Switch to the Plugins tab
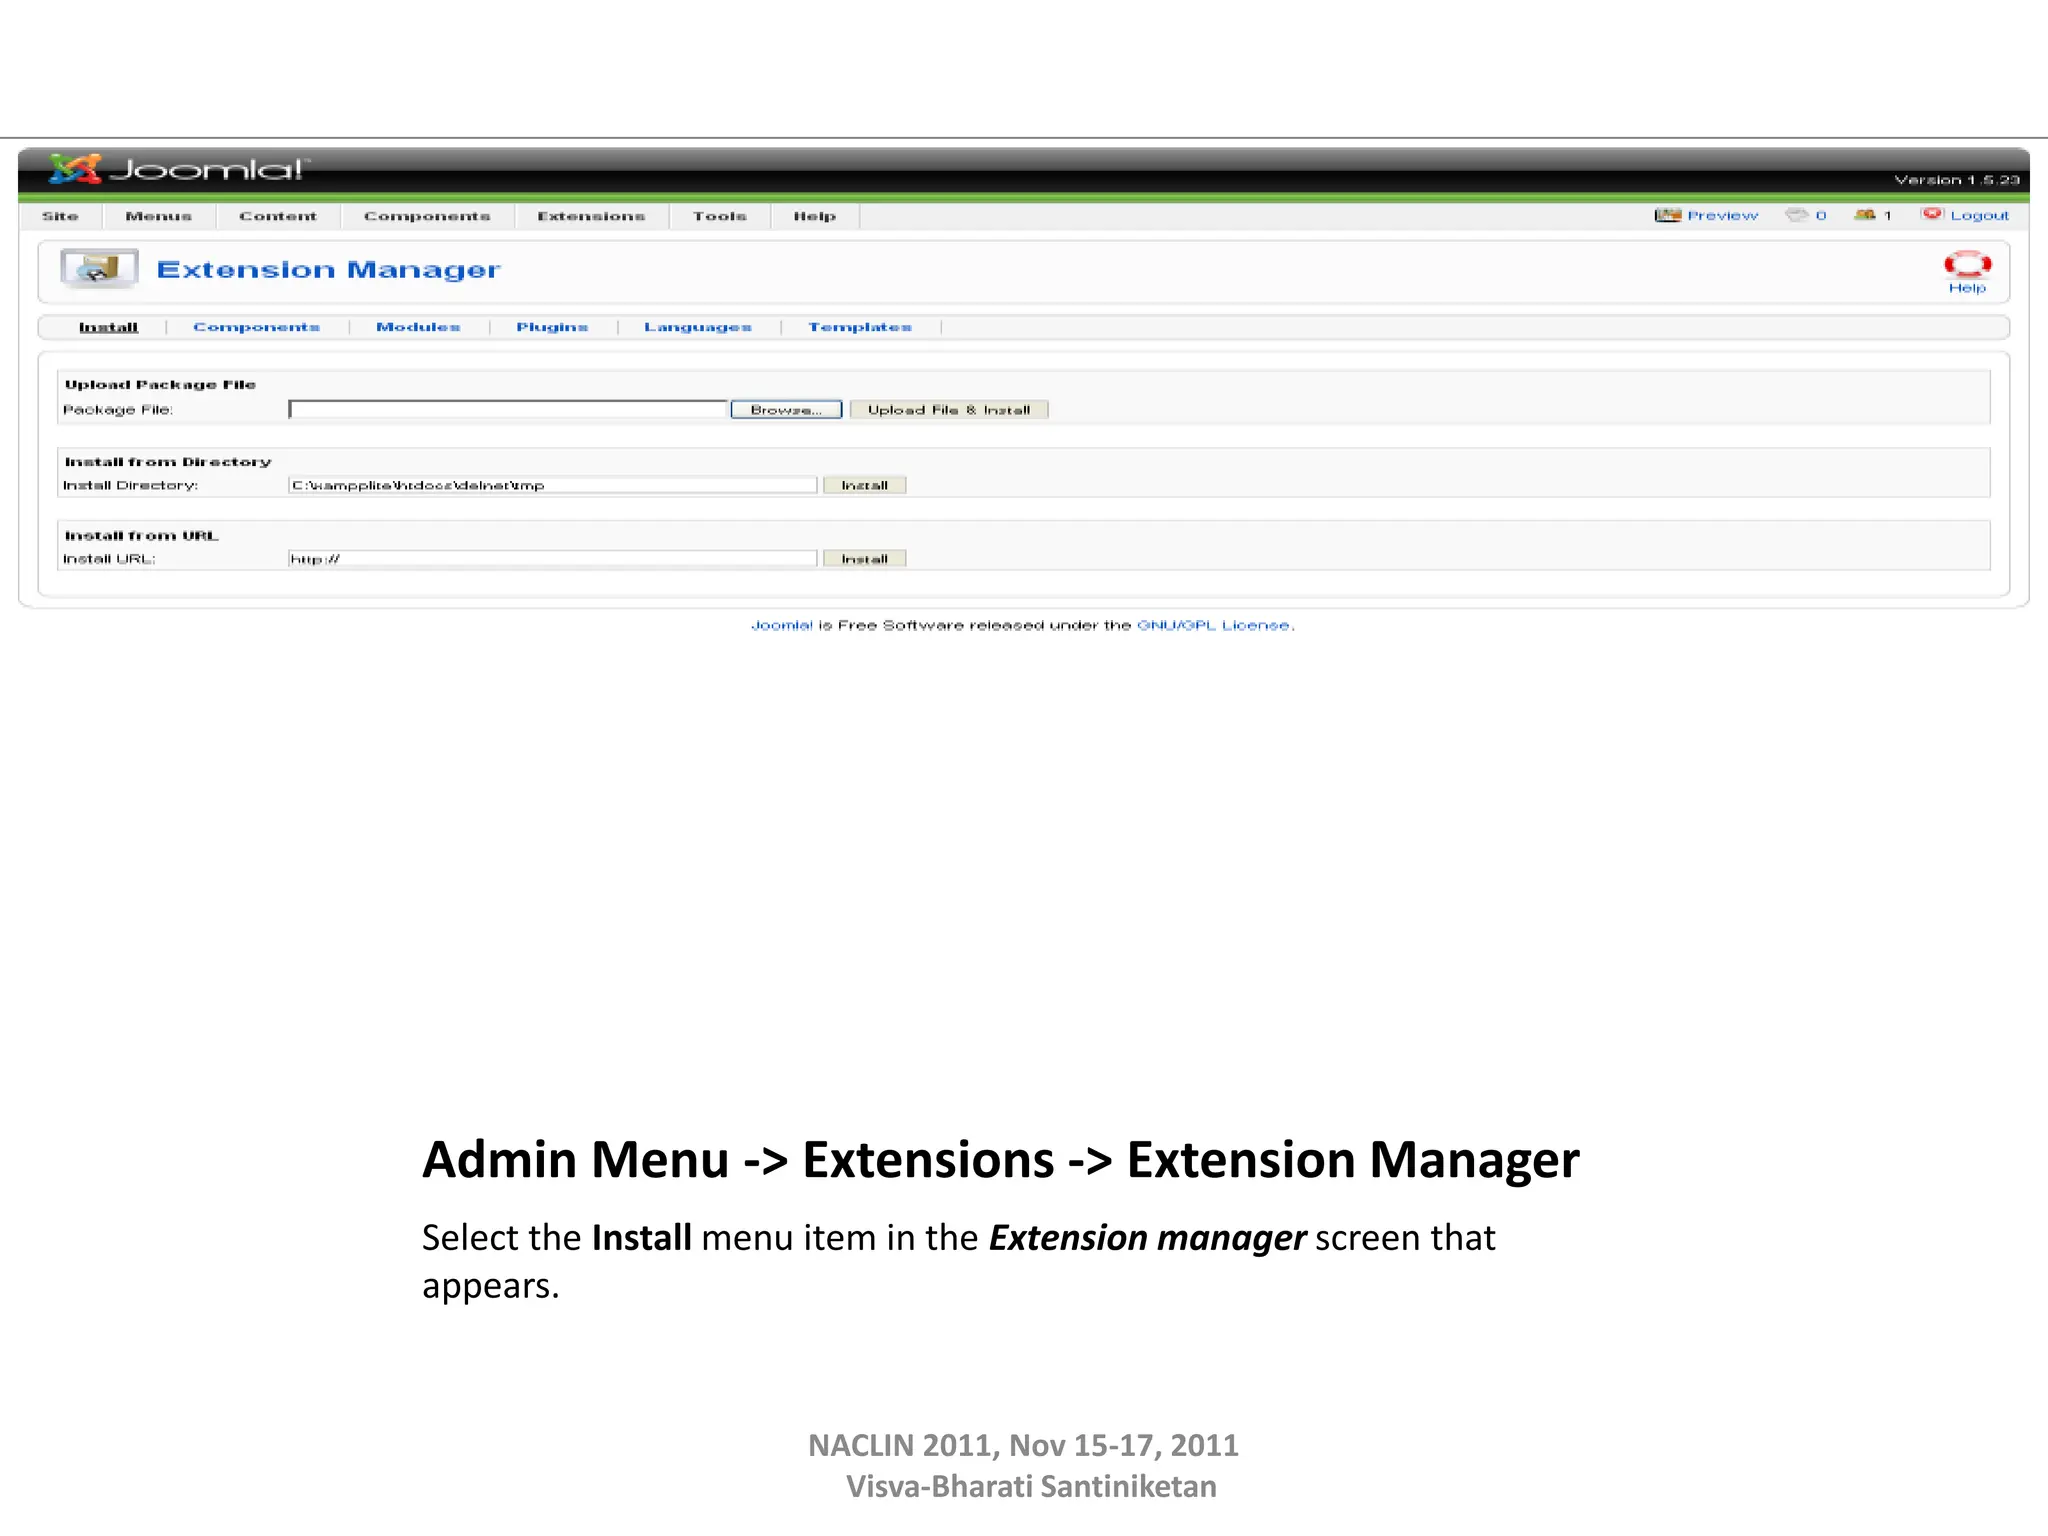2048x1536 pixels. click(x=552, y=327)
